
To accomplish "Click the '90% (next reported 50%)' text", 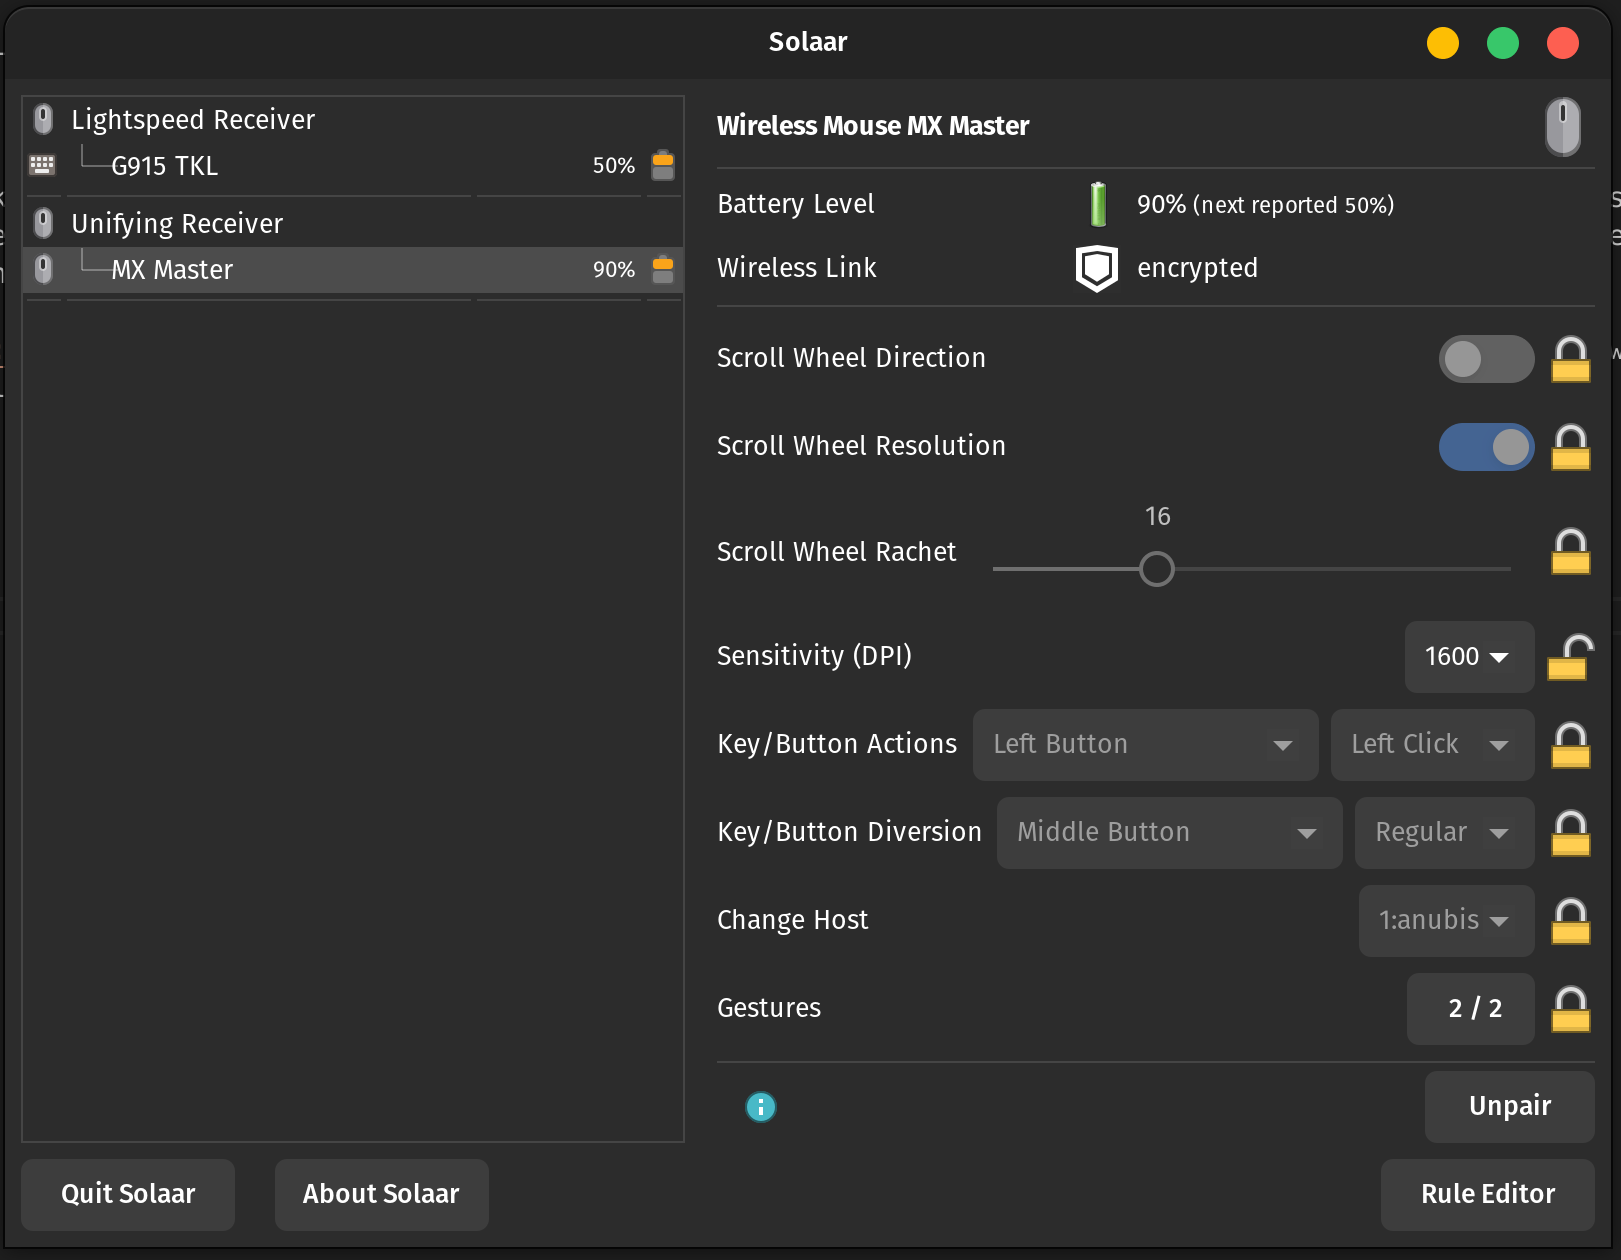I will [1265, 205].
